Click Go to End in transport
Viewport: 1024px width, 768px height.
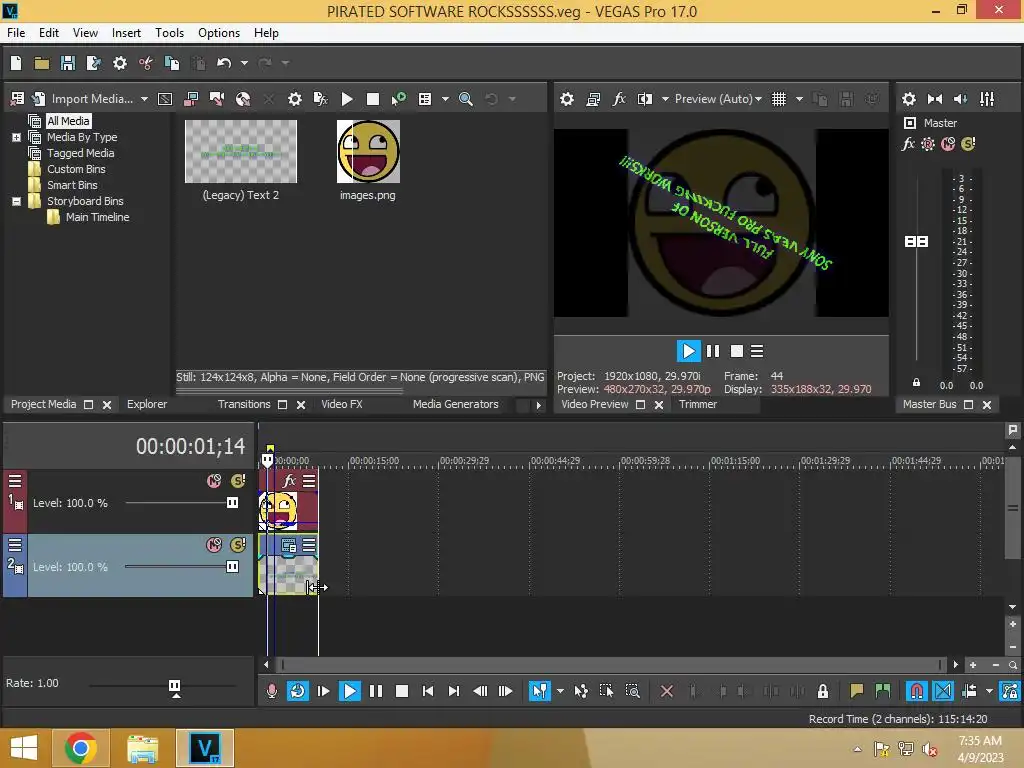(x=454, y=691)
